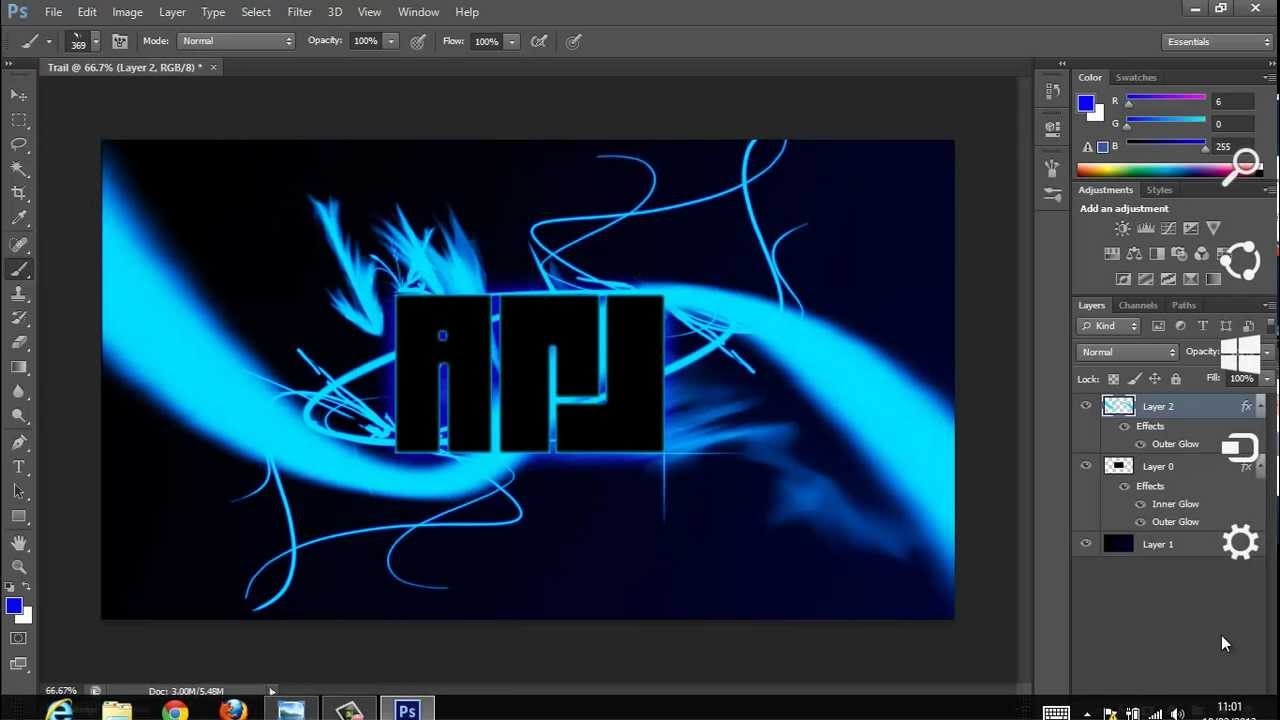The width and height of the screenshot is (1280, 720).
Task: Select the Rectangular Marquee tool
Action: [x=19, y=120]
